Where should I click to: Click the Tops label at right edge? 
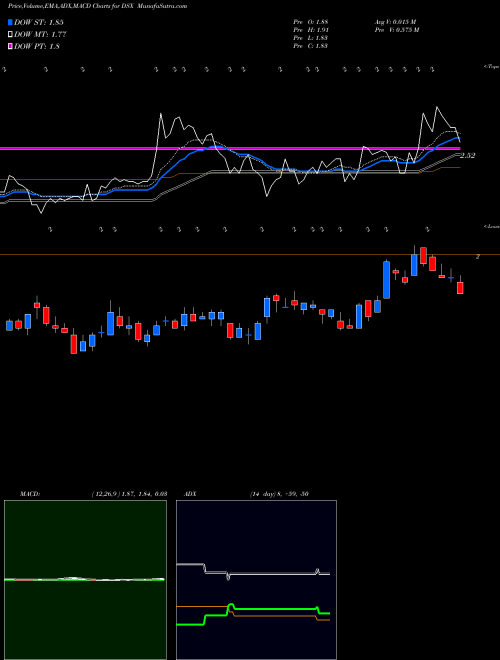tap(491, 67)
